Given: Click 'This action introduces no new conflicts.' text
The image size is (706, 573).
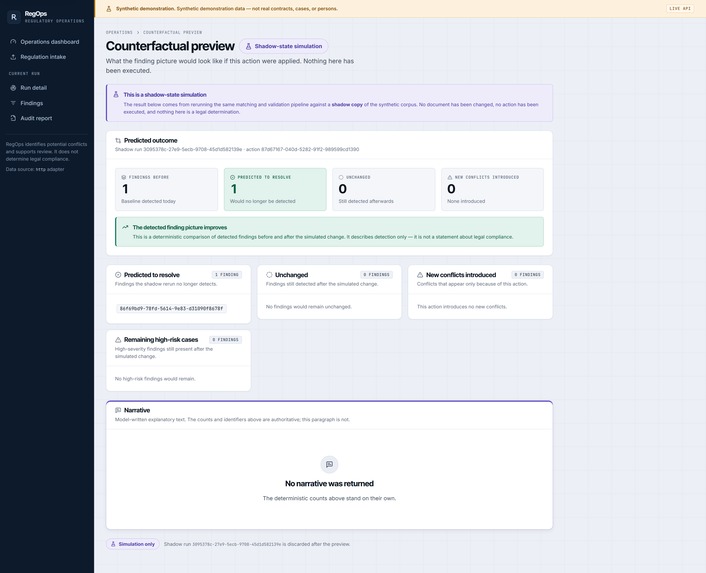Looking at the screenshot, I should (462, 307).
